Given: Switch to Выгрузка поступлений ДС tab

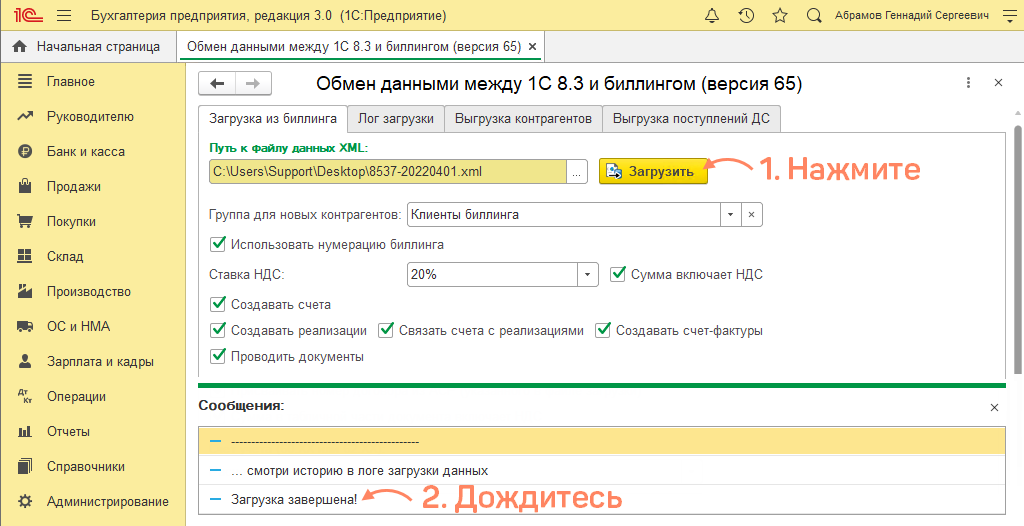Looking at the screenshot, I should [x=691, y=119].
